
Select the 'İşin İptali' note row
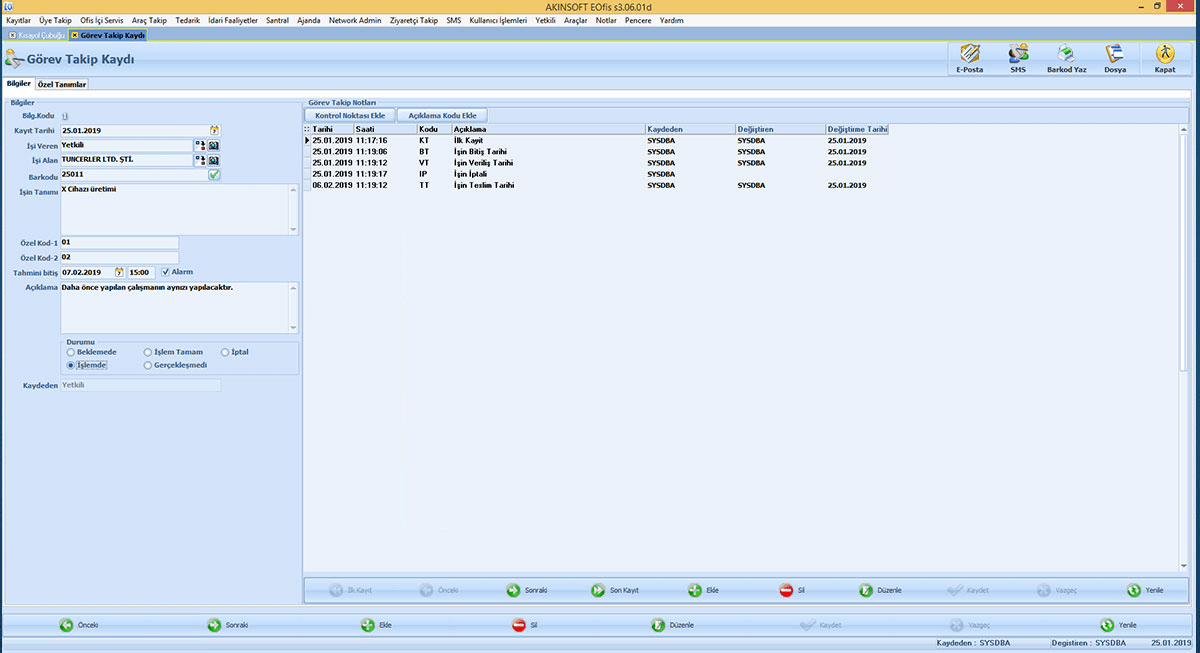pos(596,174)
